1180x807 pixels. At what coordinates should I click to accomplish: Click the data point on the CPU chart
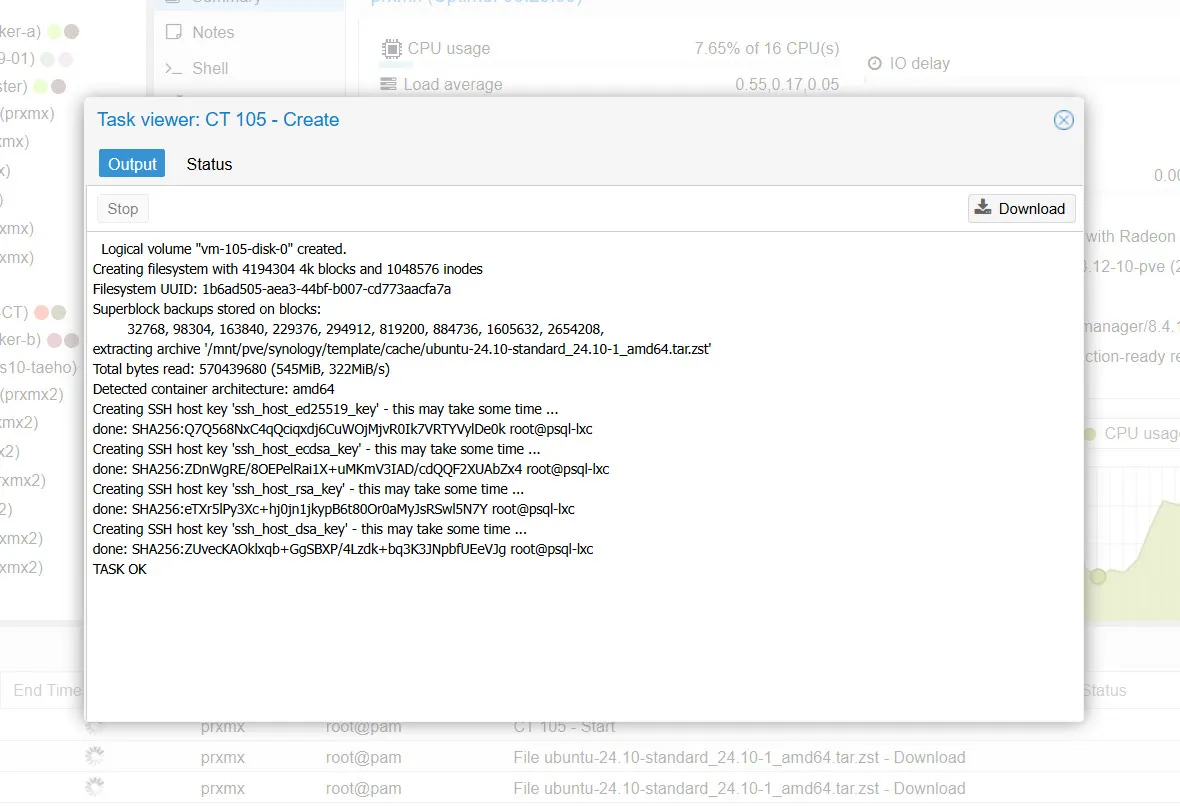(1098, 576)
